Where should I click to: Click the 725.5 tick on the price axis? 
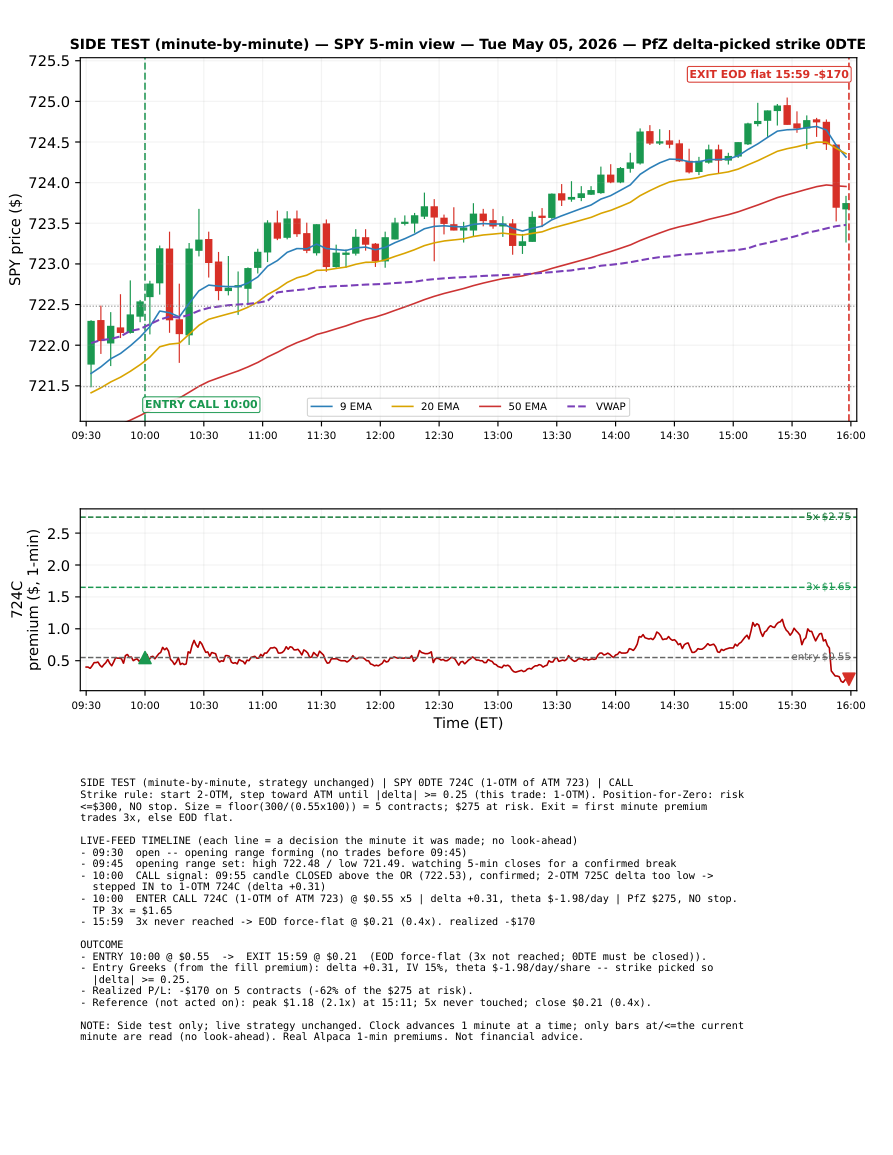pos(49,61)
